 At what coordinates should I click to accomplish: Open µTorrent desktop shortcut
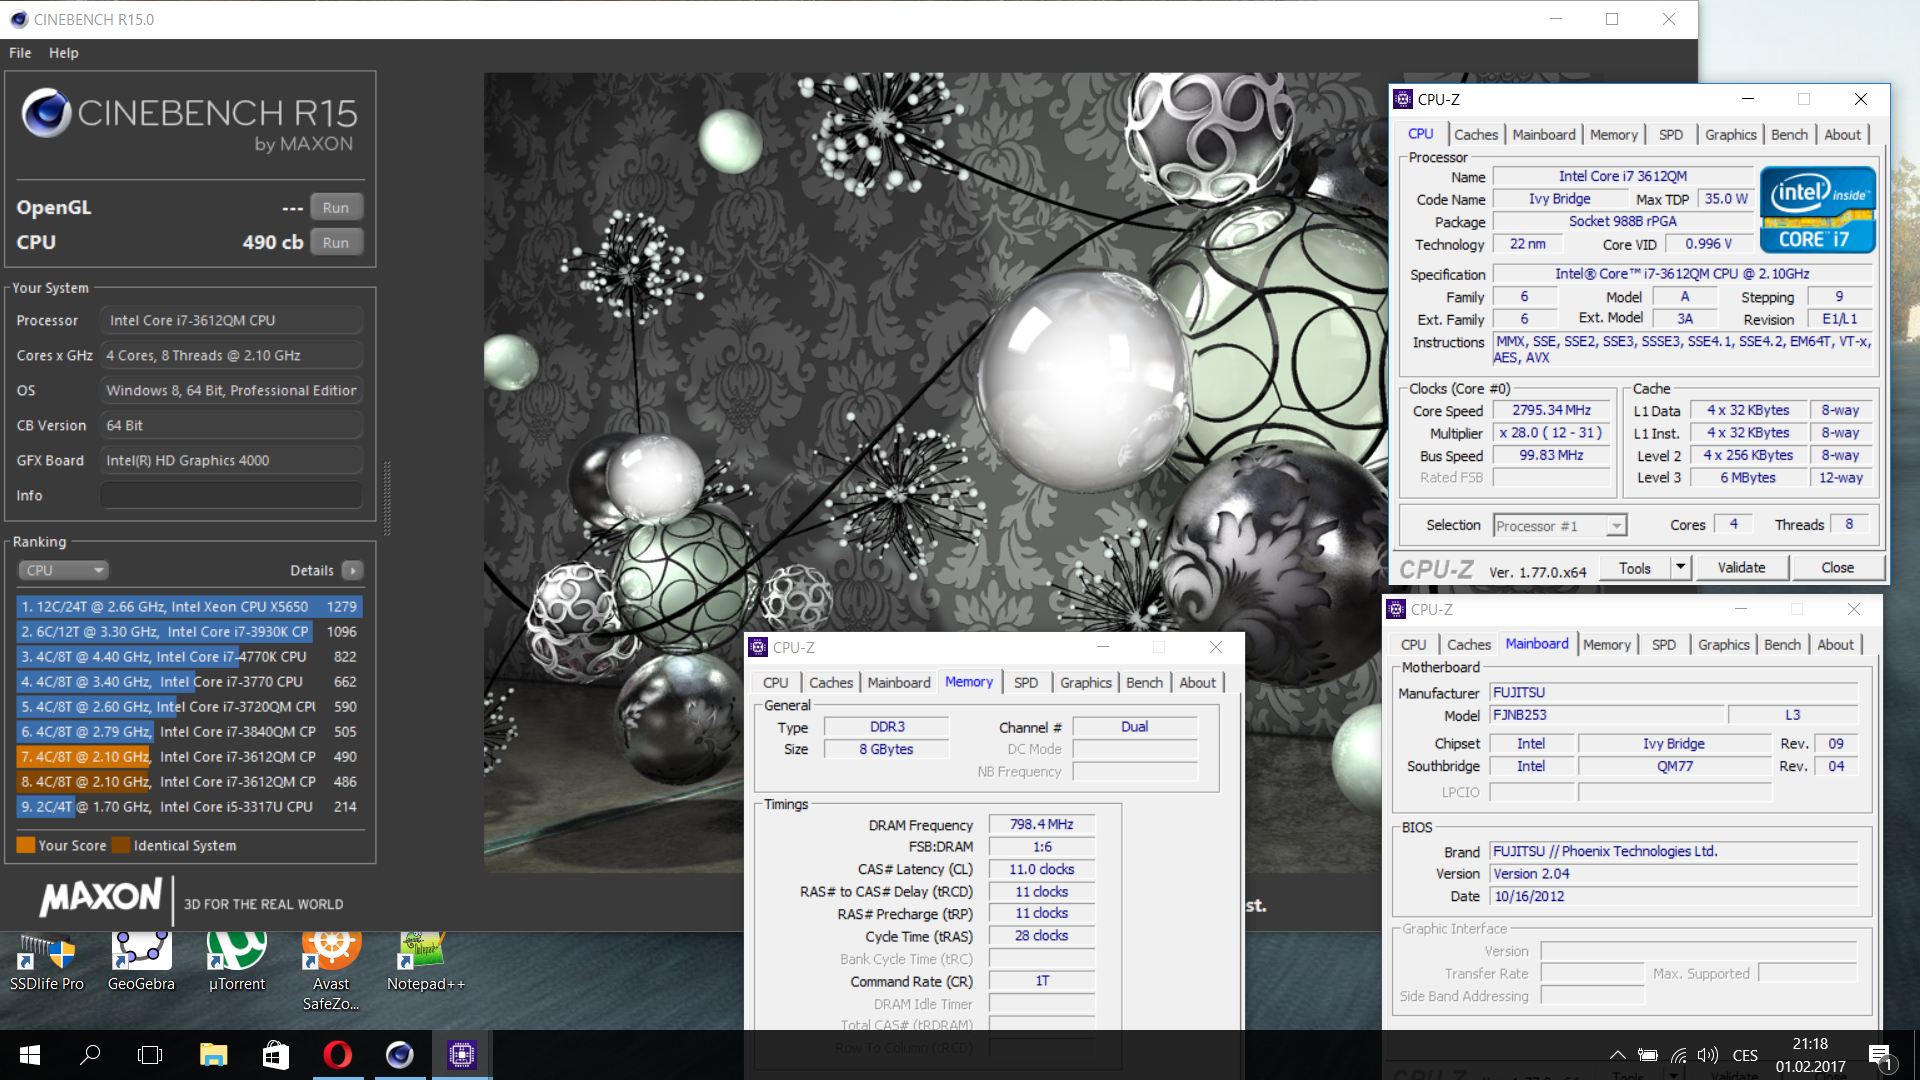coord(237,962)
